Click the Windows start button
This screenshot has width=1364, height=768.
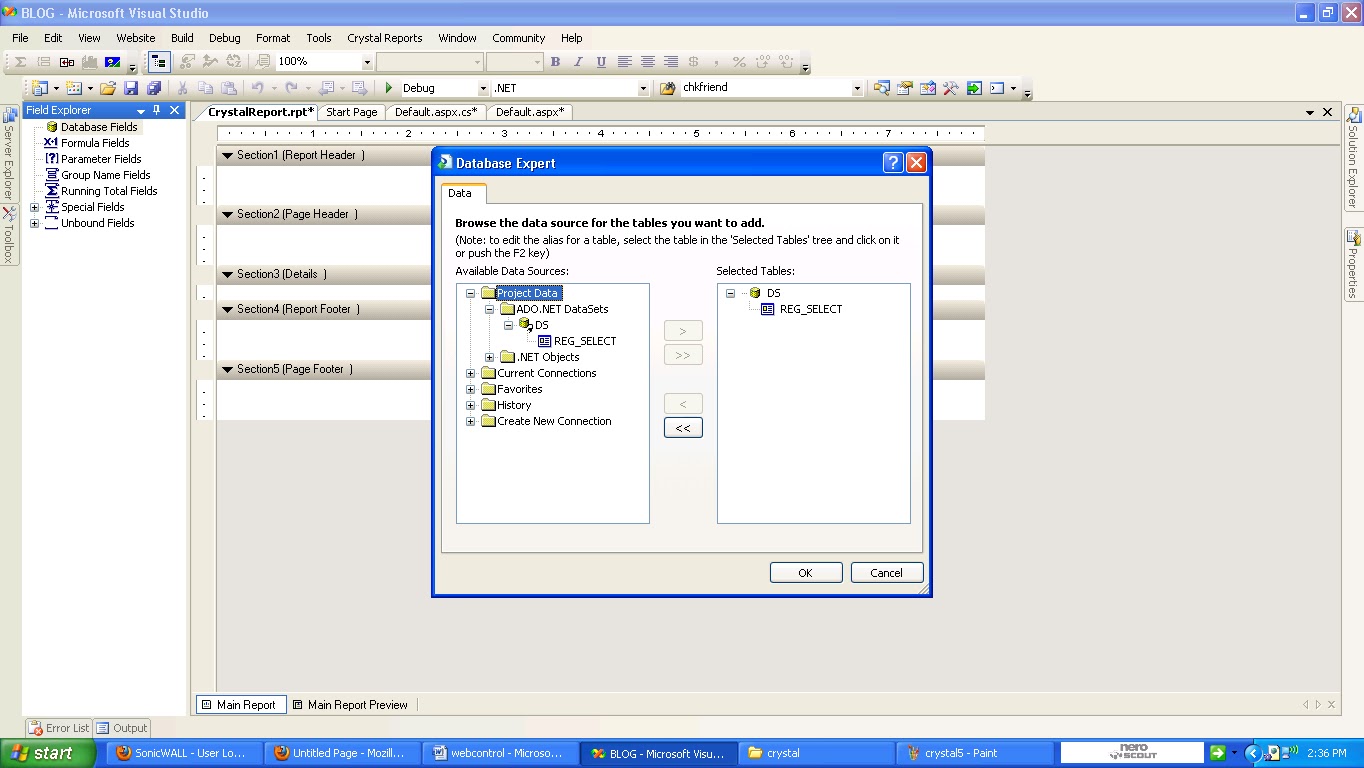click(48, 753)
